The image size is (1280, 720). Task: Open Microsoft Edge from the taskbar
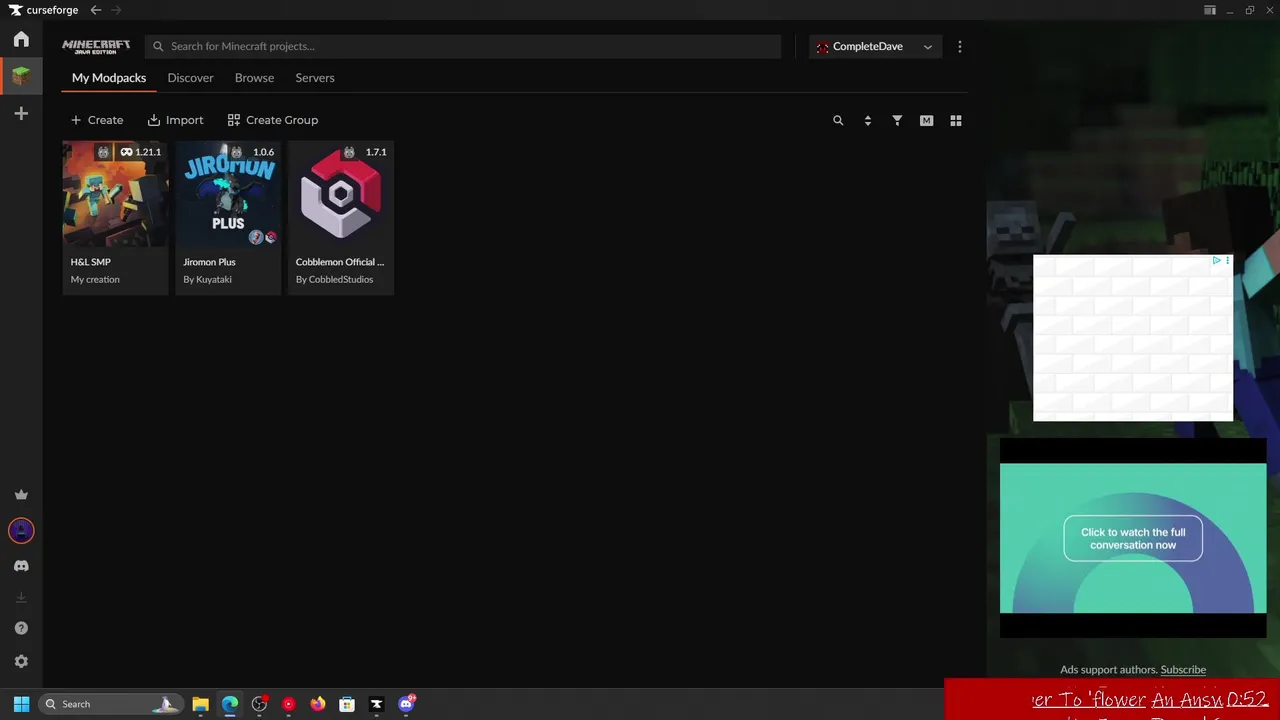230,704
